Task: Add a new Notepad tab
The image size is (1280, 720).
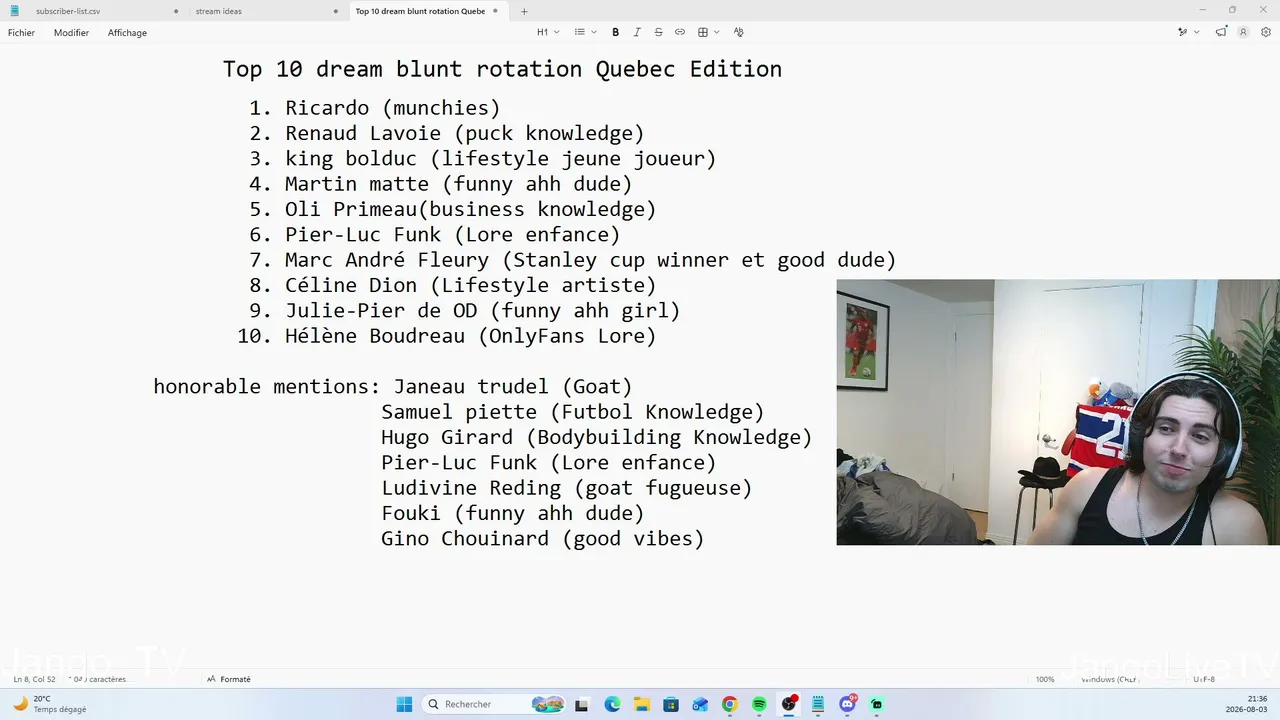Action: click(524, 11)
